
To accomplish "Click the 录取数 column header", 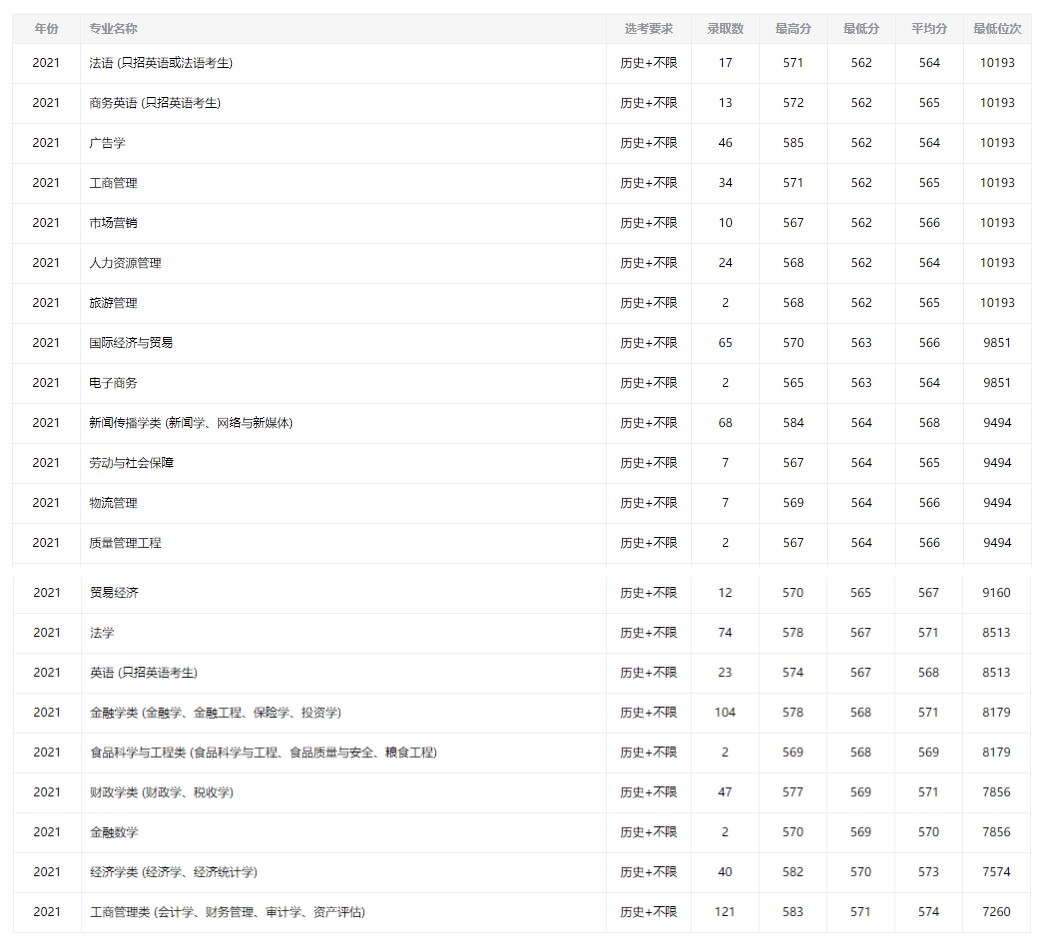I will (725, 29).
